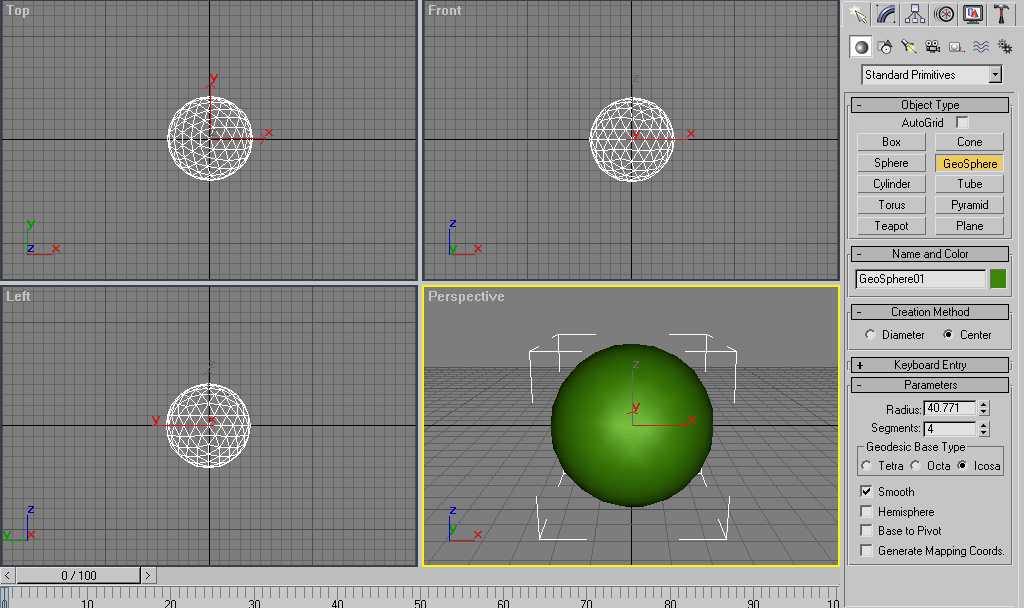Select Octa geodesic base type
Viewport: 1024px width, 608px height.
pyautogui.click(x=916, y=466)
